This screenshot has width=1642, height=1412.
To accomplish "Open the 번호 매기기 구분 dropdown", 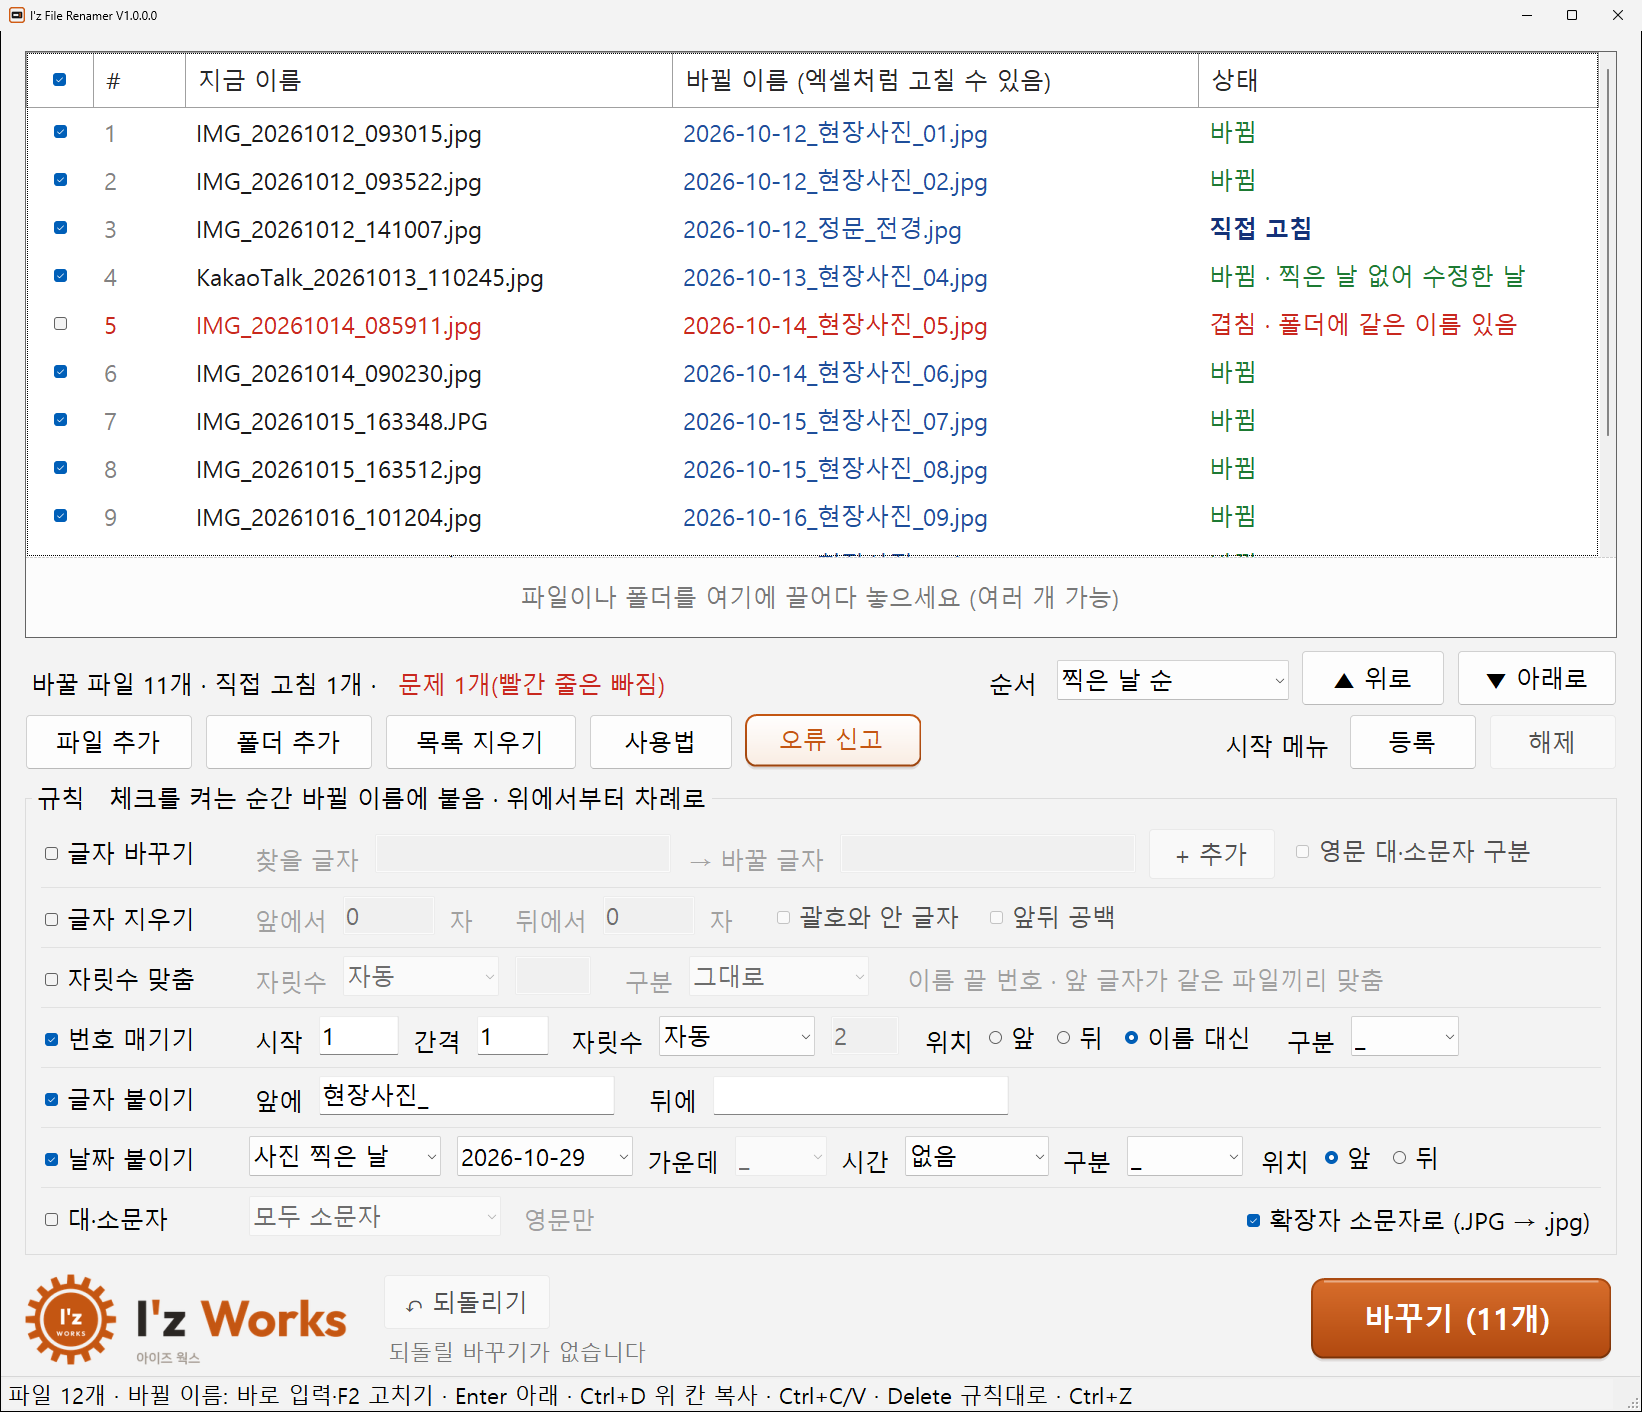I will 1405,1037.
